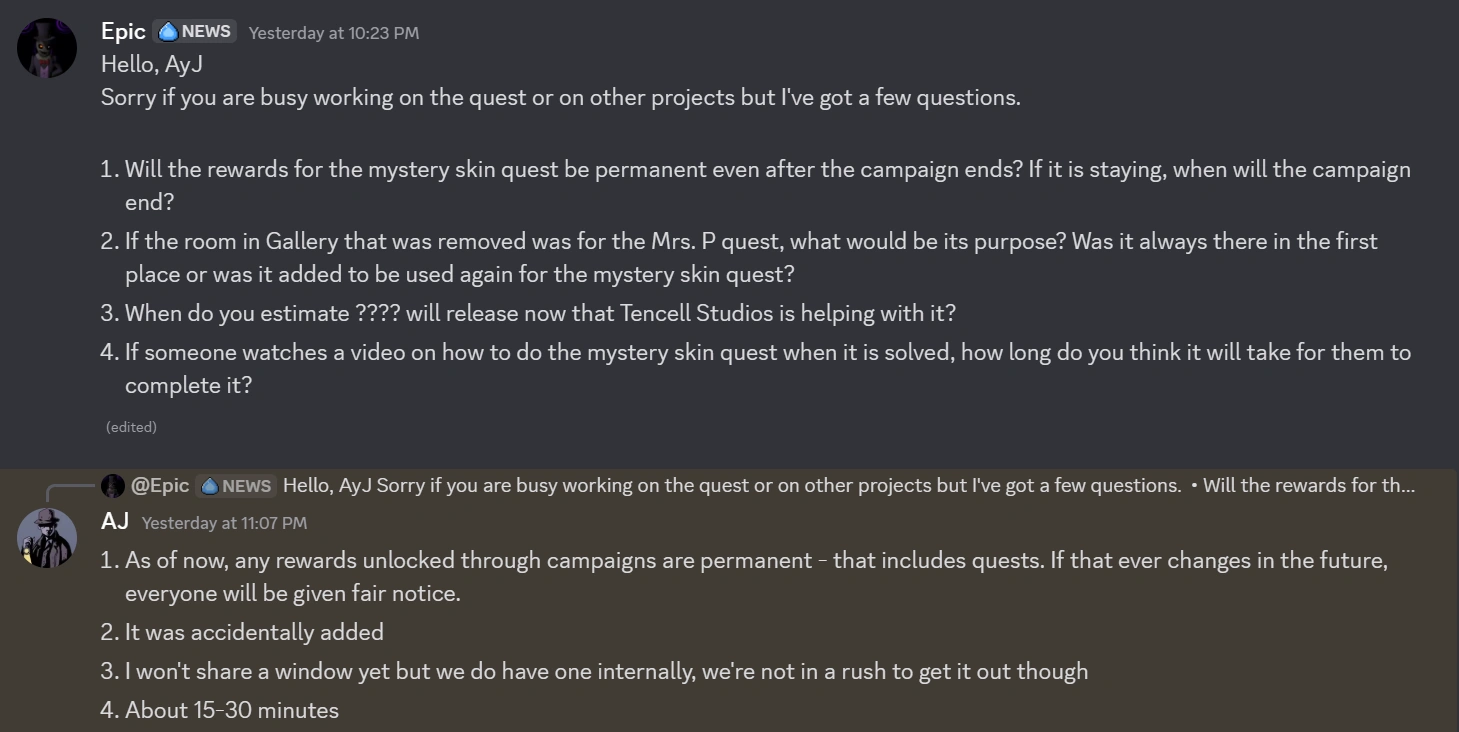Click AJ's answer "It was accidentally added"
The image size is (1459, 732).
(x=254, y=632)
